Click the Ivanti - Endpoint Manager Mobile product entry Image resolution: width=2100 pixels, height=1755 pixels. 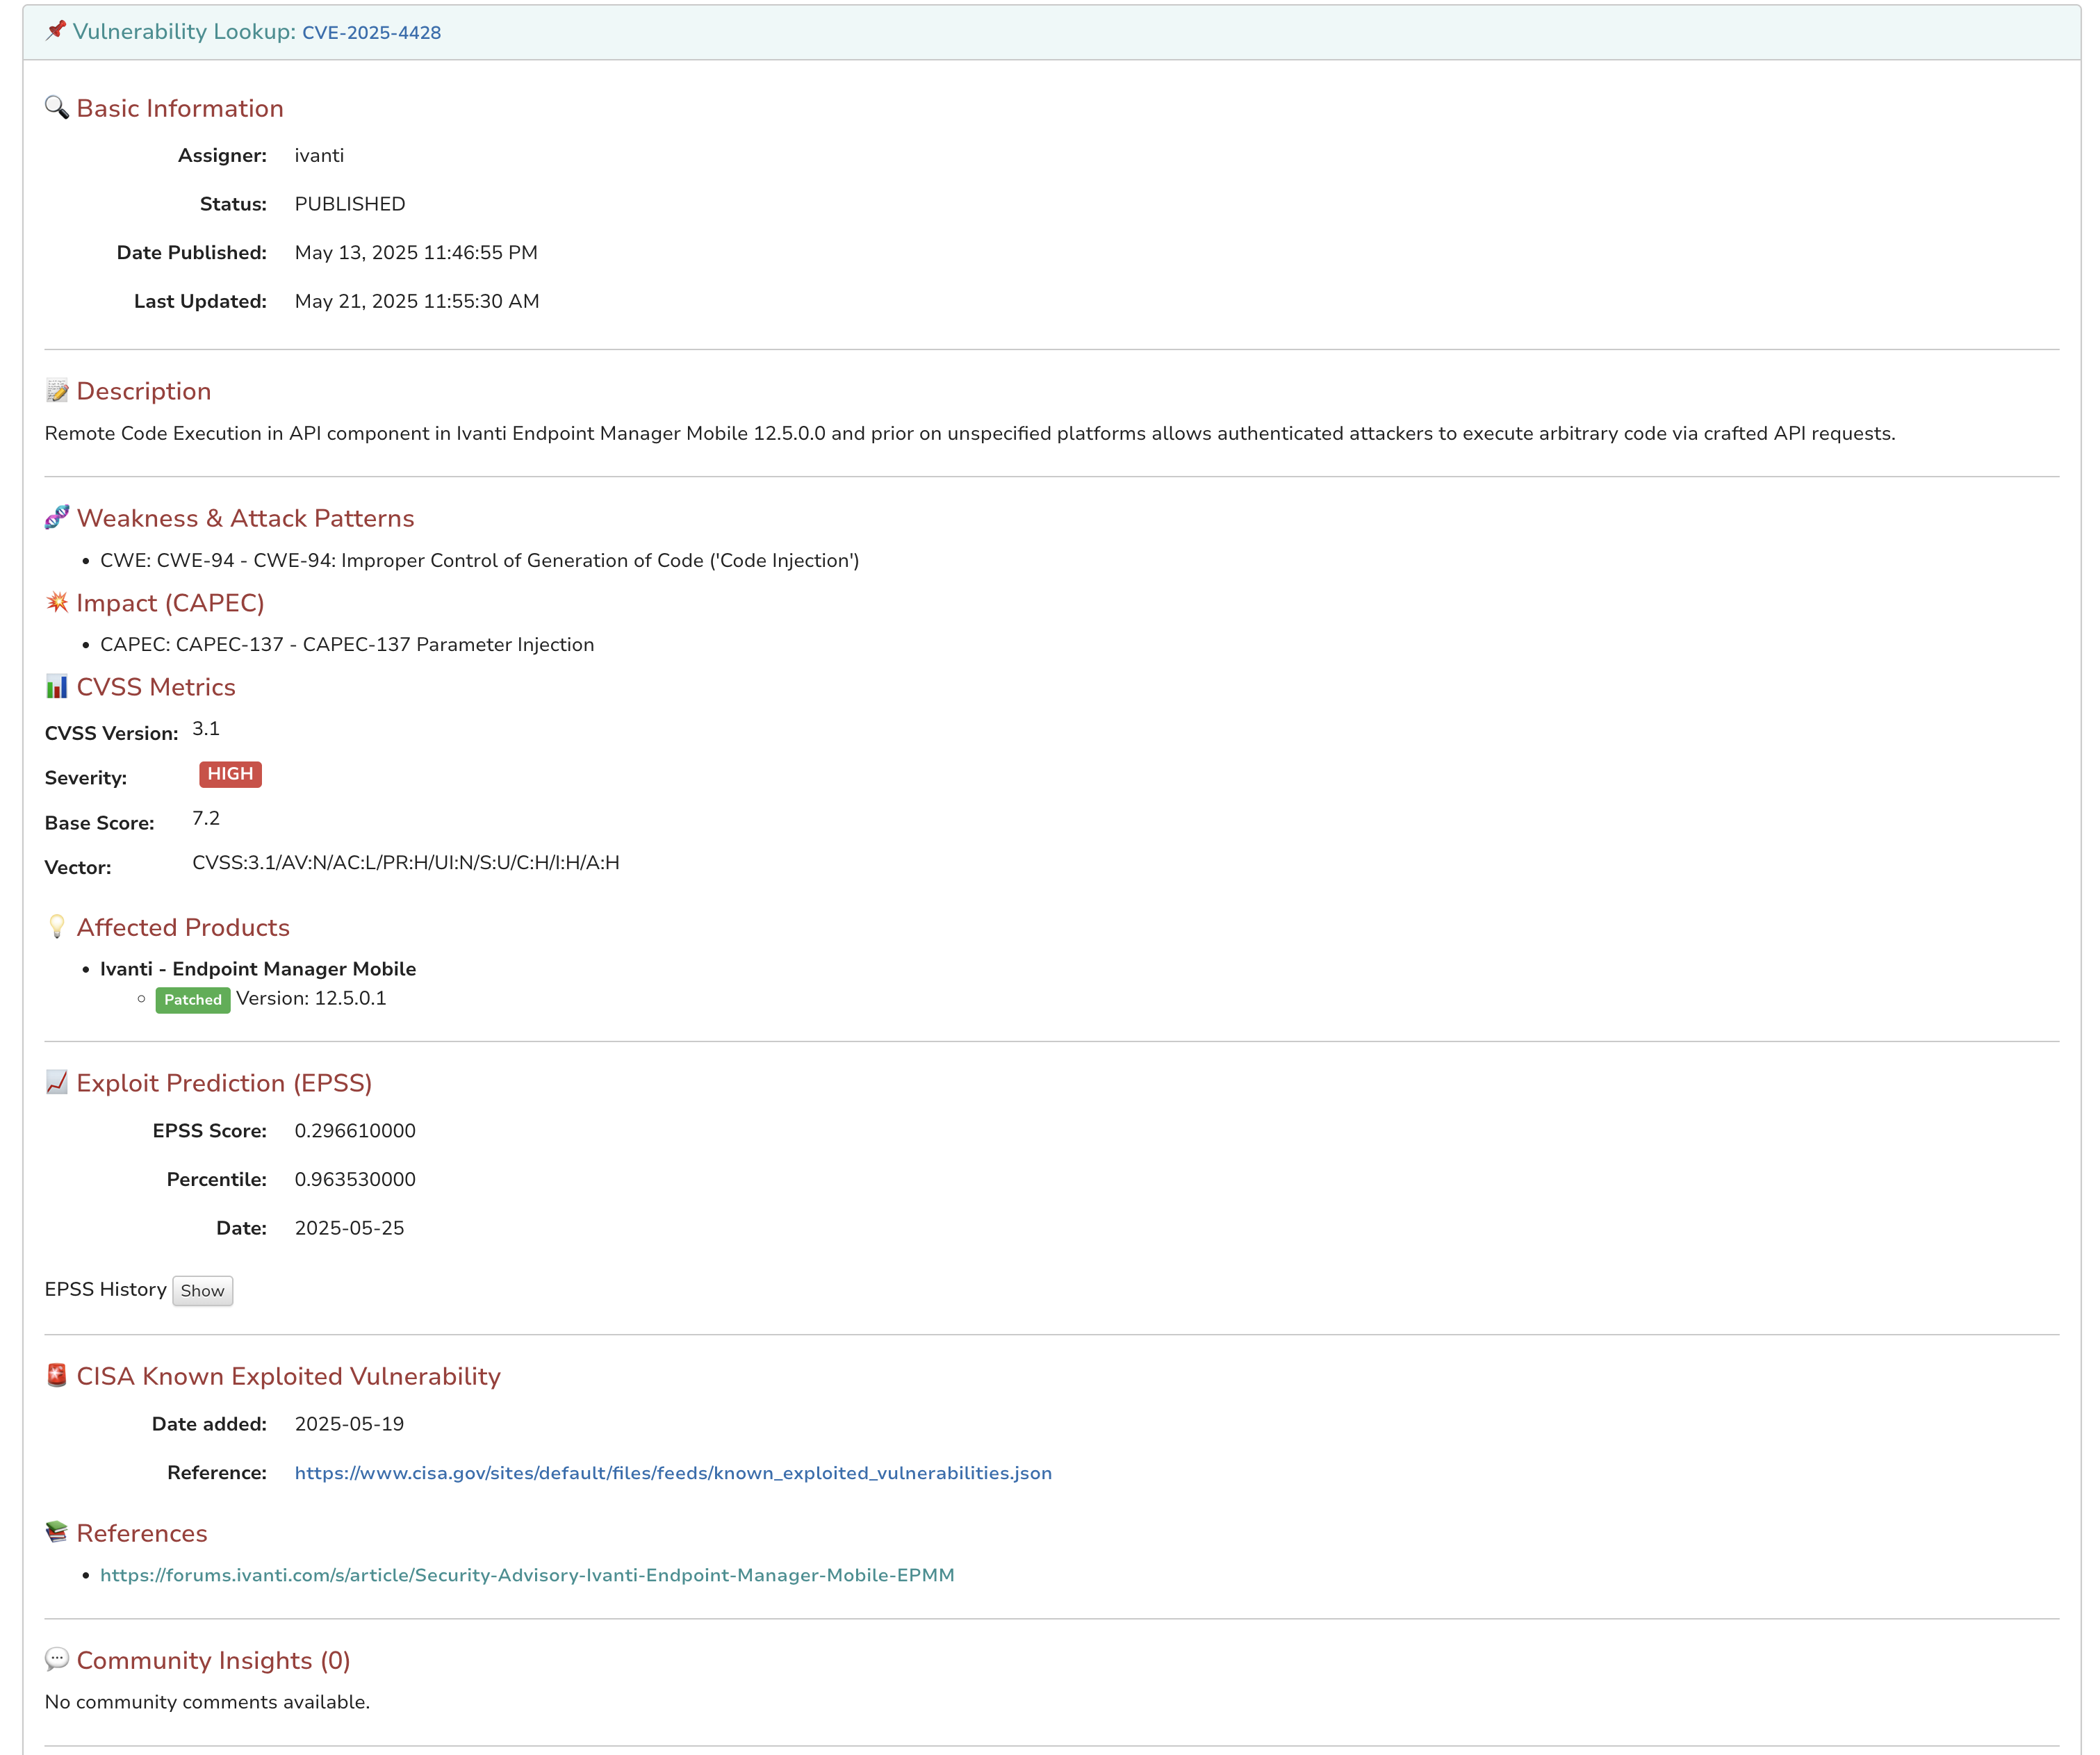coord(258,969)
